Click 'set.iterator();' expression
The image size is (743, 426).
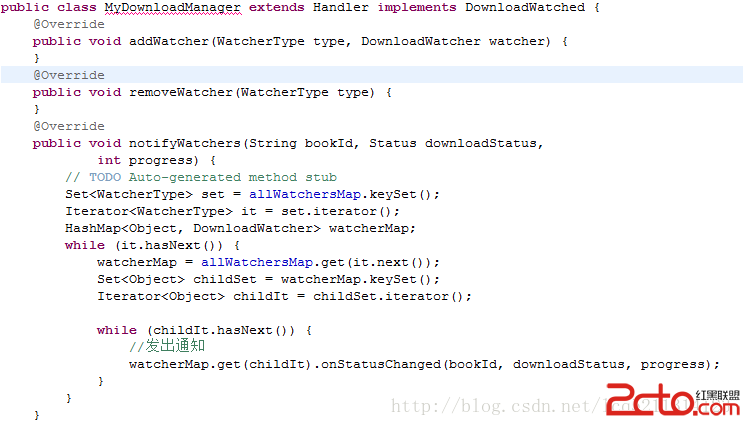[340, 211]
